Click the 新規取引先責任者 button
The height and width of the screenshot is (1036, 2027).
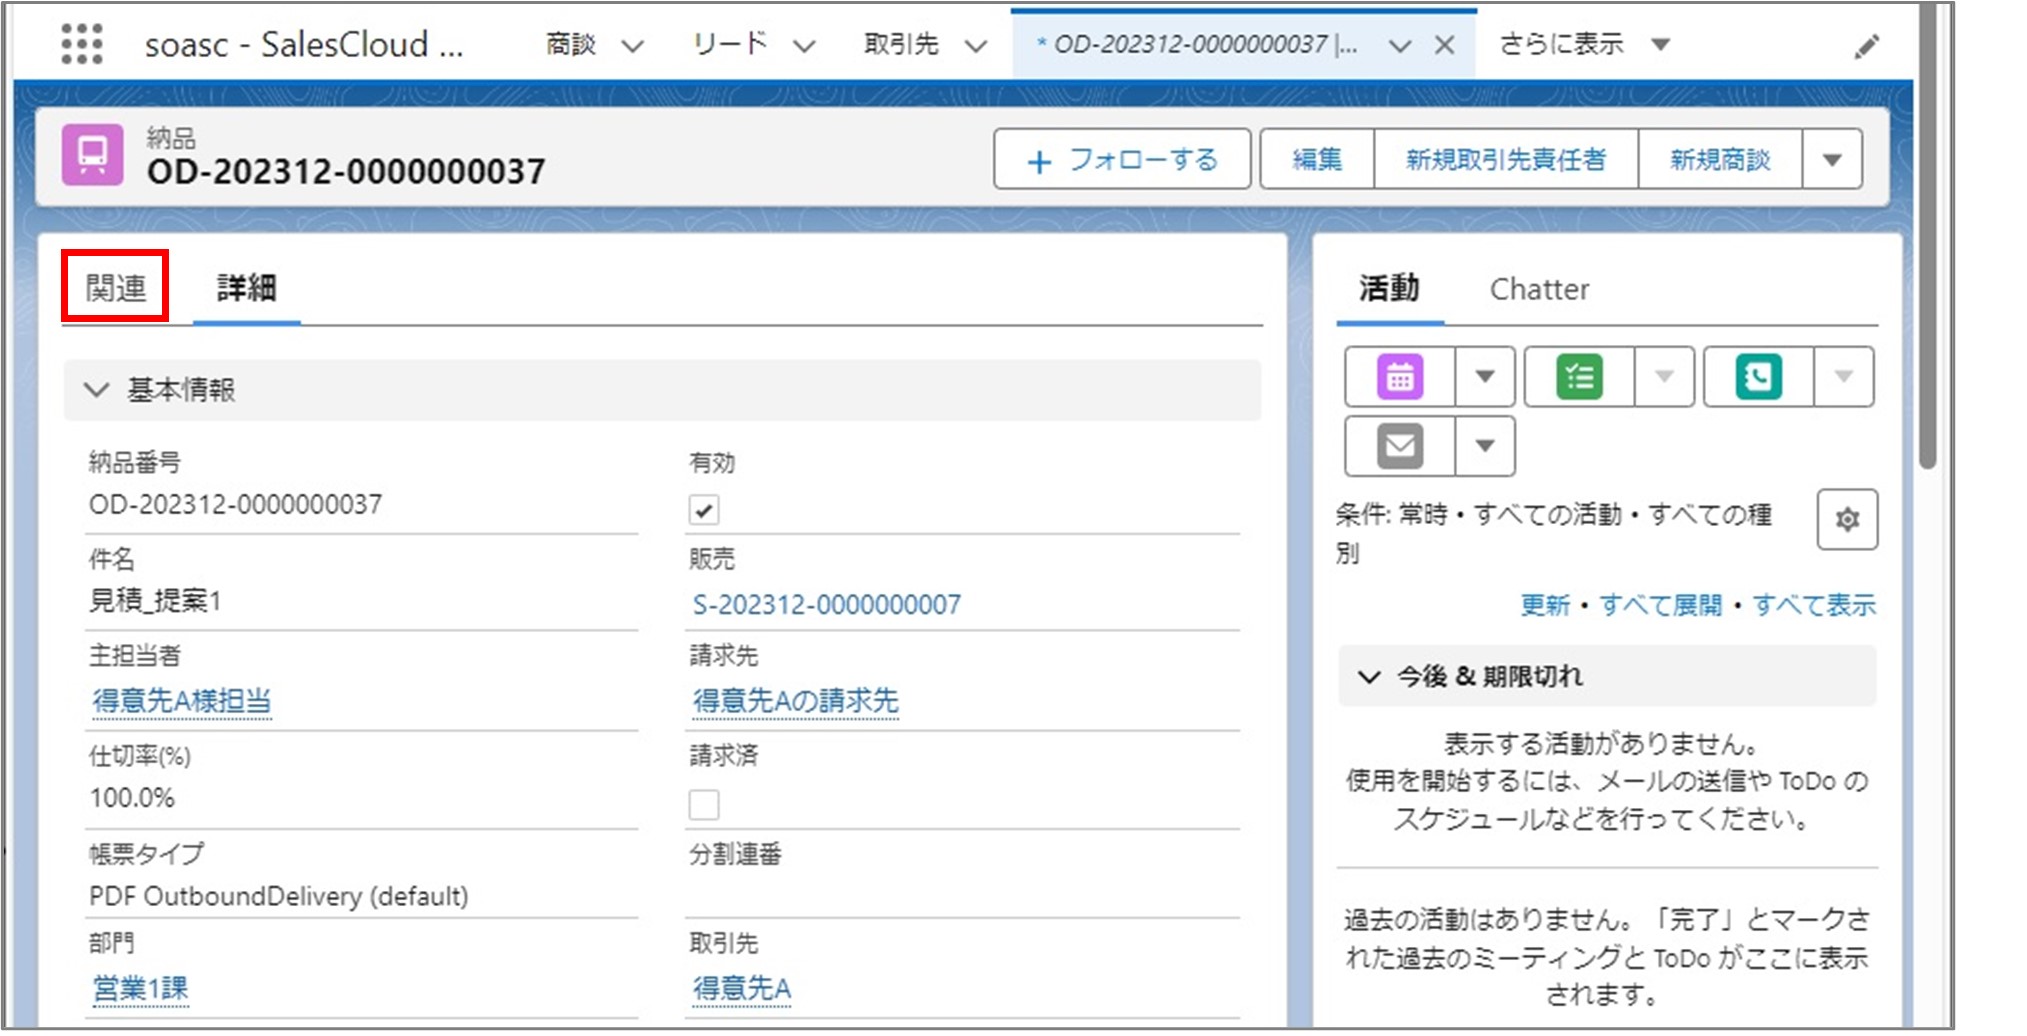click(1506, 159)
